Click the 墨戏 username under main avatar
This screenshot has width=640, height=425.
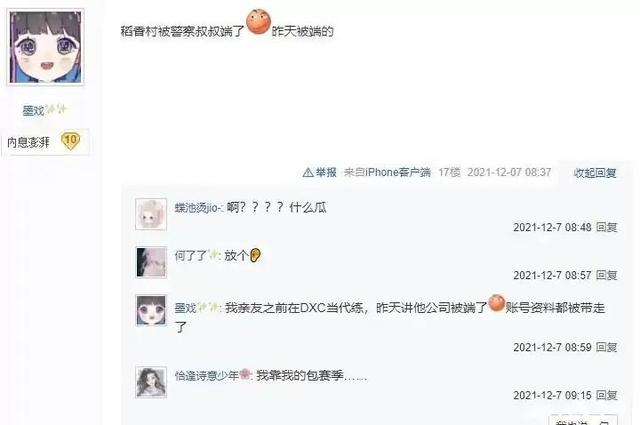(33, 110)
